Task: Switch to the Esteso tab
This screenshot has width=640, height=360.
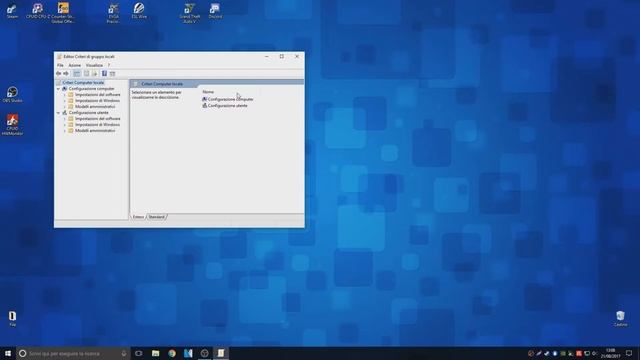Action: point(138,217)
